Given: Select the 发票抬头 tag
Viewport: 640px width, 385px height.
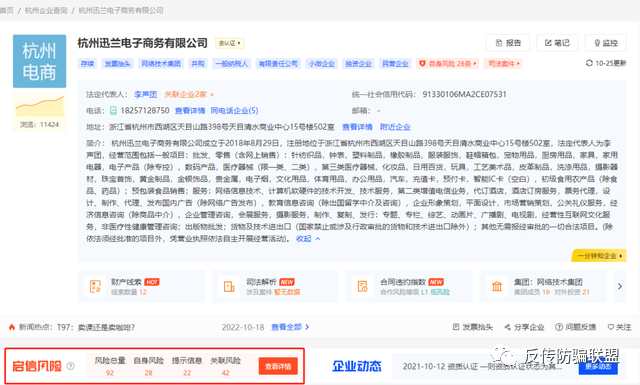Looking at the screenshot, I should click(117, 64).
